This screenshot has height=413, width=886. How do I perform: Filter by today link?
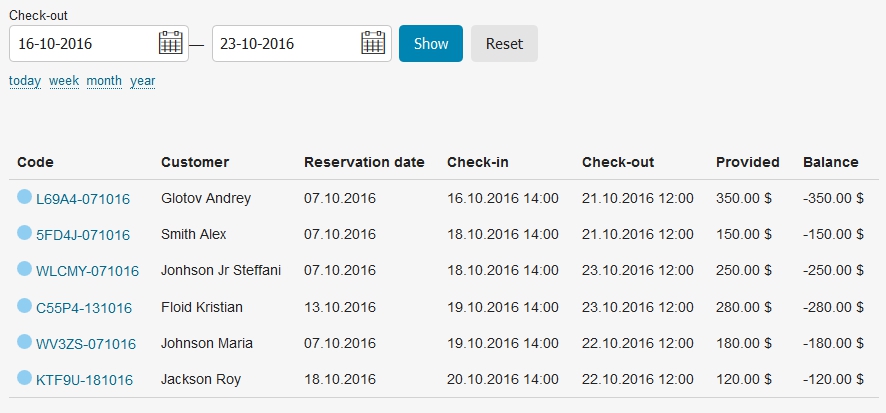point(25,81)
